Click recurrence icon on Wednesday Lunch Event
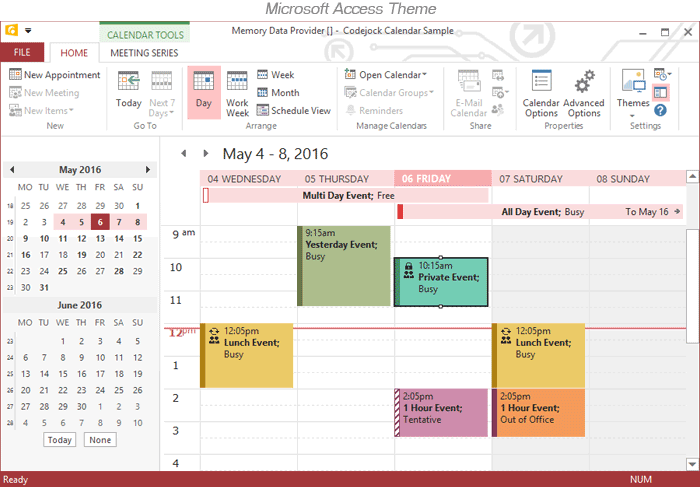The width and height of the screenshot is (700, 487). tap(214, 332)
